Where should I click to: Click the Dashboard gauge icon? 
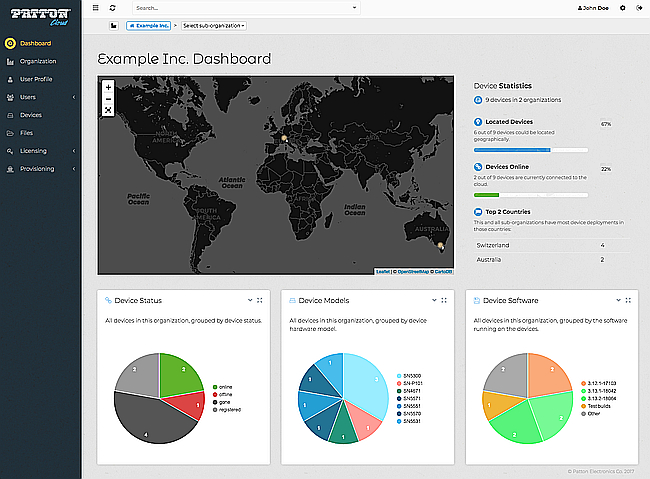10,43
